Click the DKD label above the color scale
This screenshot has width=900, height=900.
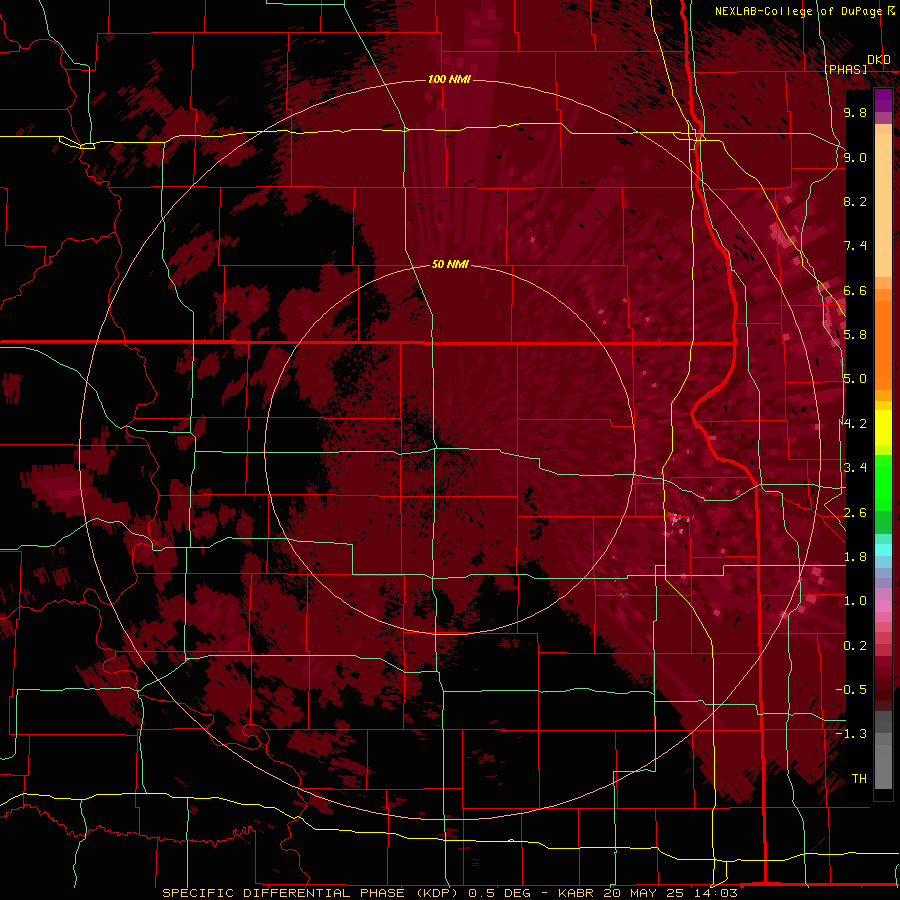pos(878,60)
